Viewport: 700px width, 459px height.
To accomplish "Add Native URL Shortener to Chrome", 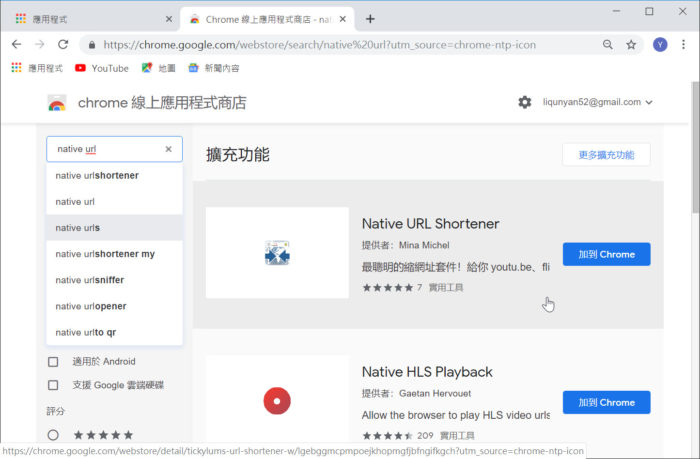I will pyautogui.click(x=606, y=254).
